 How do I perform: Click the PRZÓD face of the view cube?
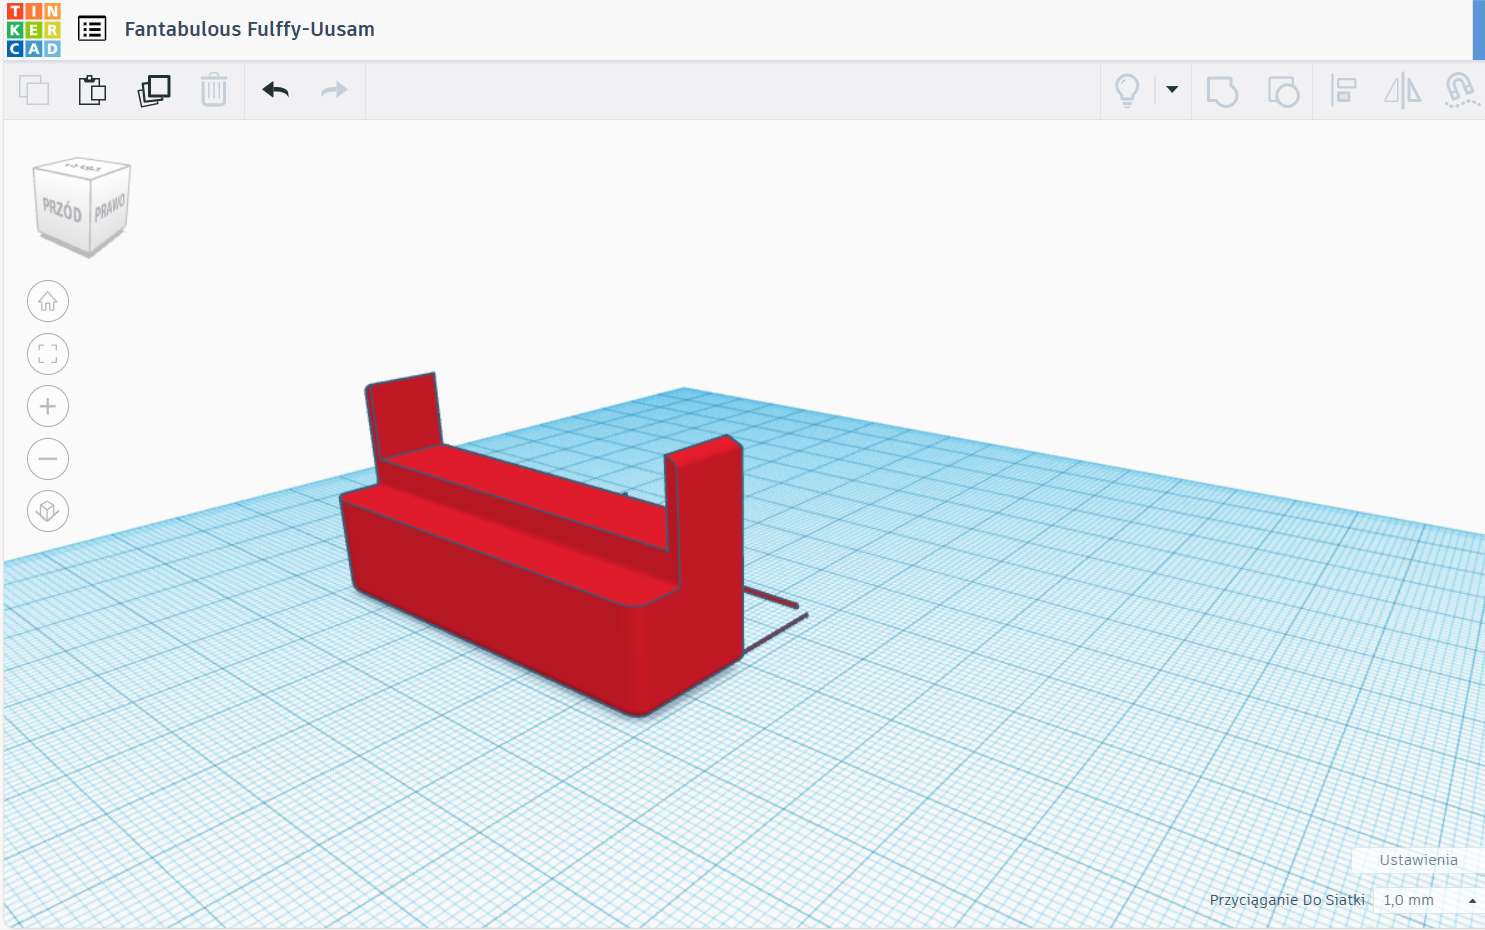tap(62, 210)
